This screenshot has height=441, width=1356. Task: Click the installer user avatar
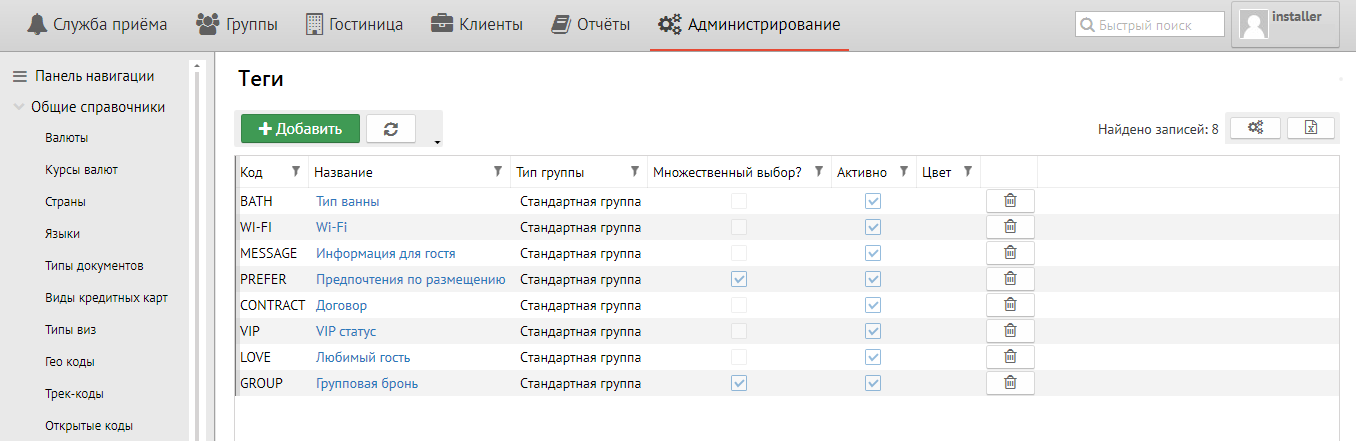[x=1254, y=25]
